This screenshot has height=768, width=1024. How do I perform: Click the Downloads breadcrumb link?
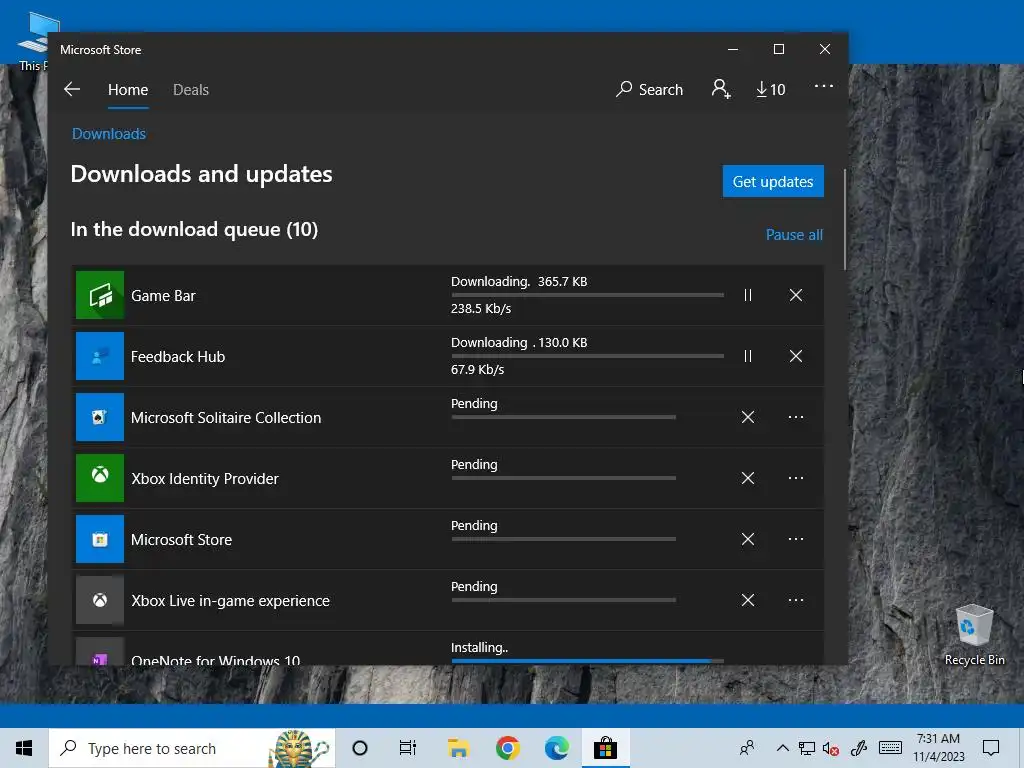(109, 134)
